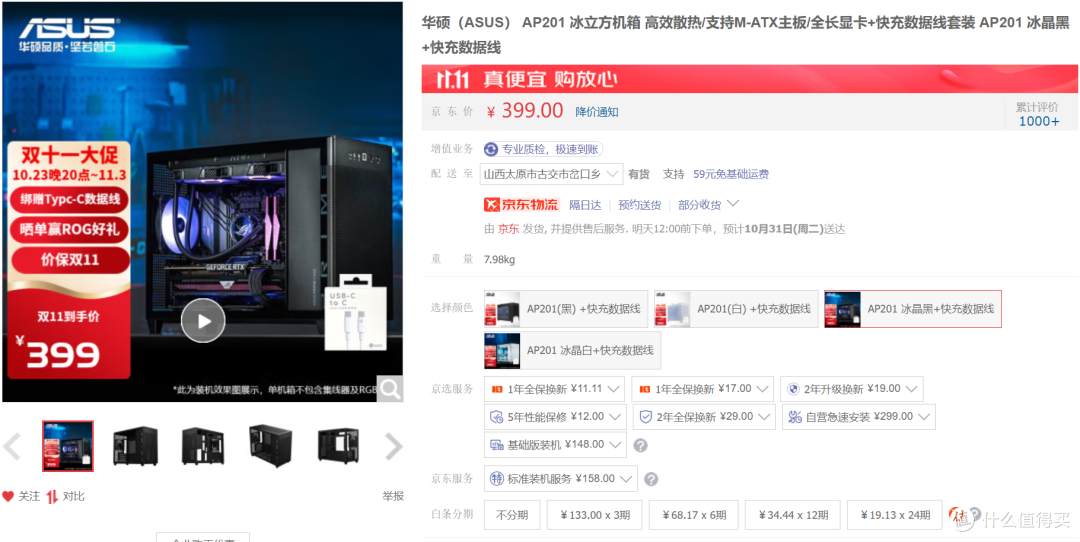Choose color AP201 冰晶黑+快充数据线
Screen dimensions: 1080x542
(913, 309)
